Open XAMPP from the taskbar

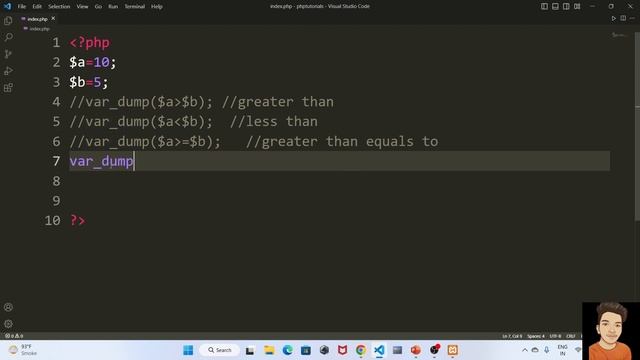(x=452, y=350)
